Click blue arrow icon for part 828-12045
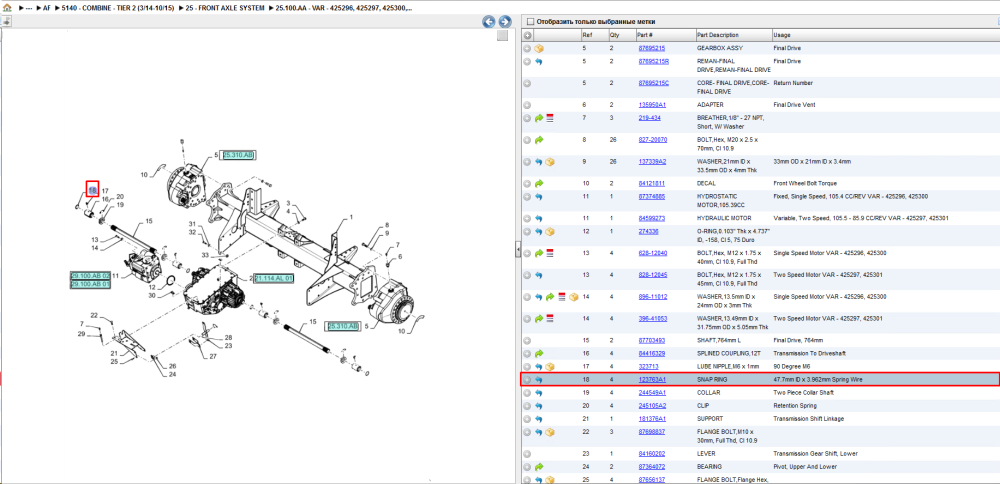Viewport: 1000px width, 484px height. pos(539,275)
